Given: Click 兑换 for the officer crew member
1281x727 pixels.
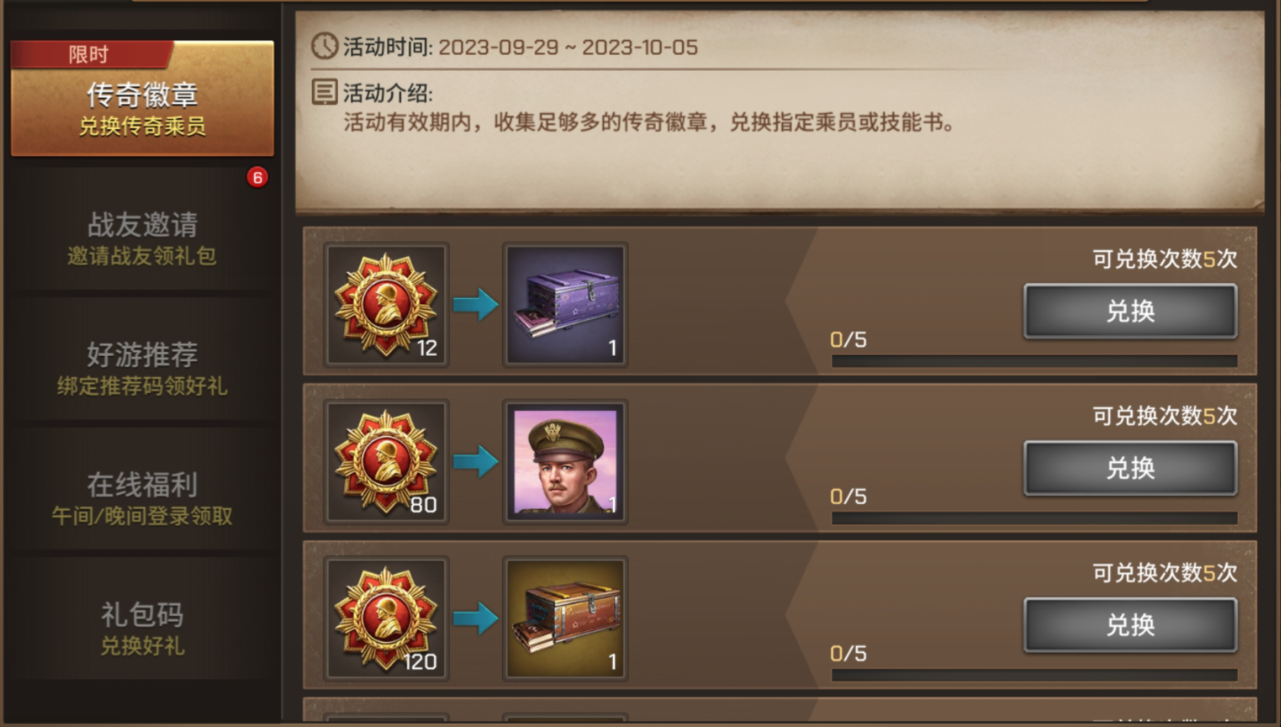Looking at the screenshot, I should (1130, 468).
